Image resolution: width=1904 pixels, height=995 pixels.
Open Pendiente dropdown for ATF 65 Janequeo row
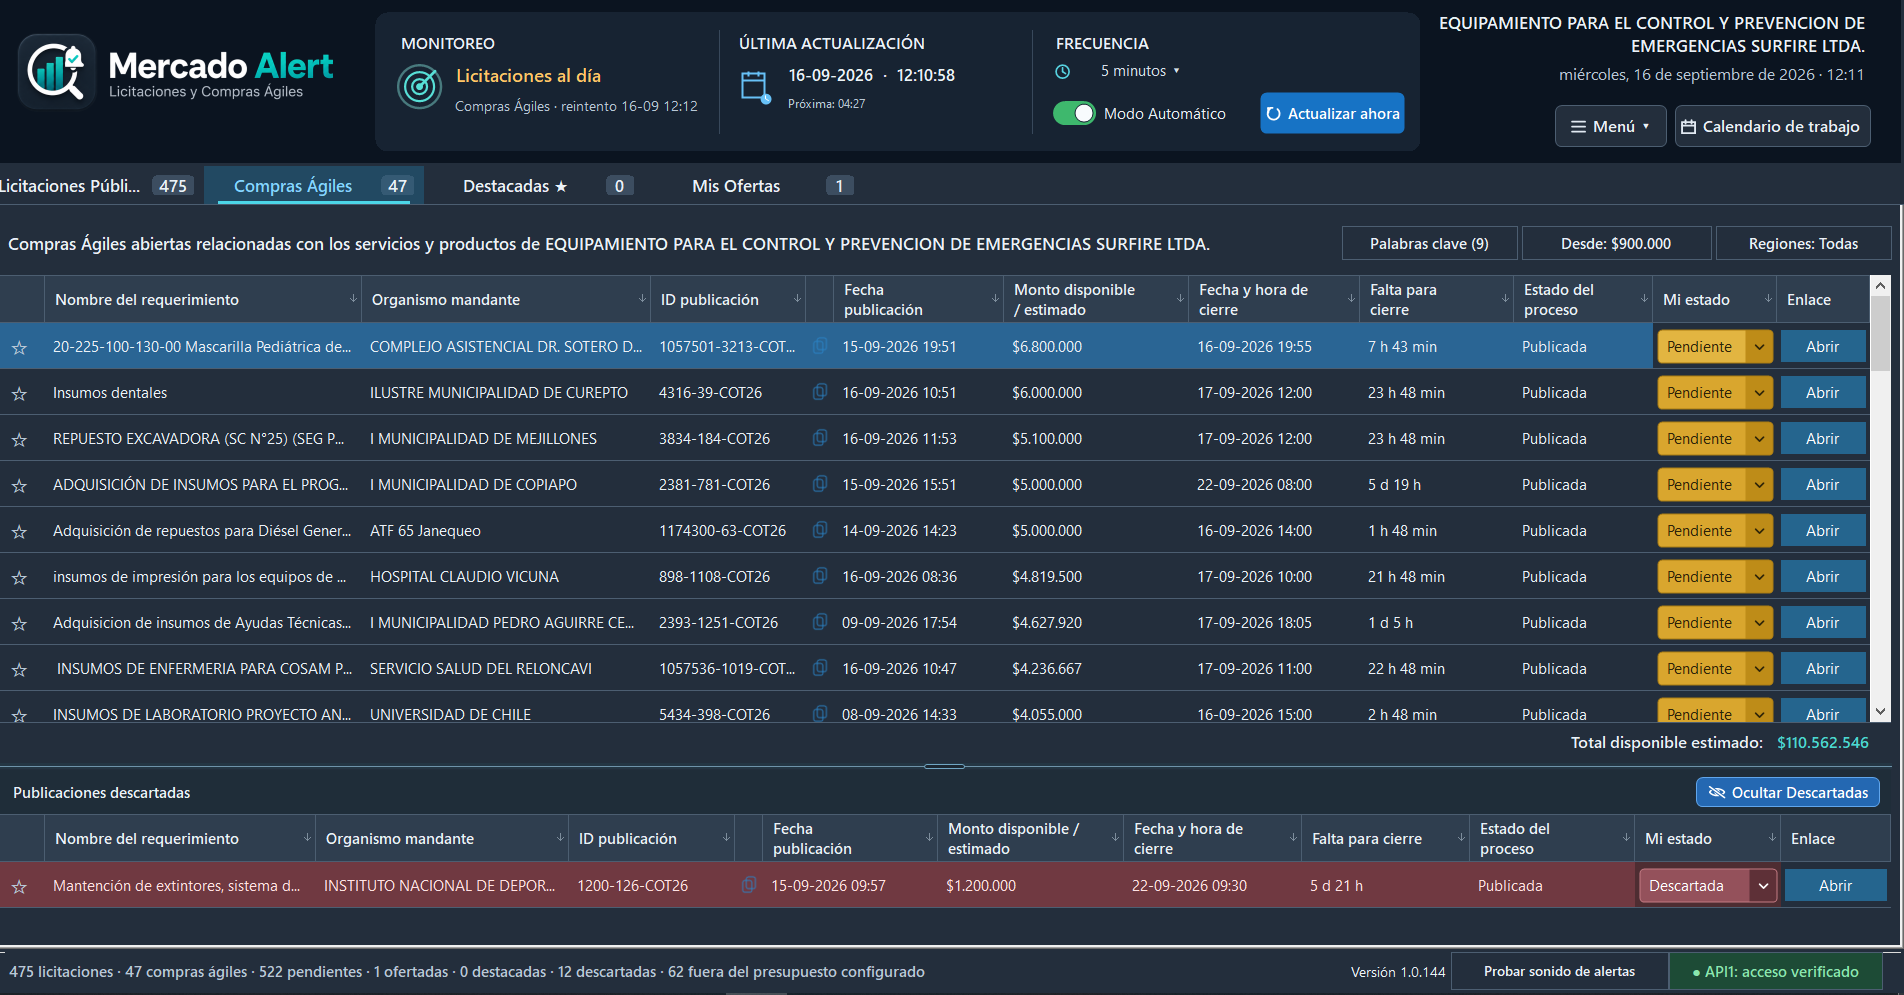[x=1760, y=531]
